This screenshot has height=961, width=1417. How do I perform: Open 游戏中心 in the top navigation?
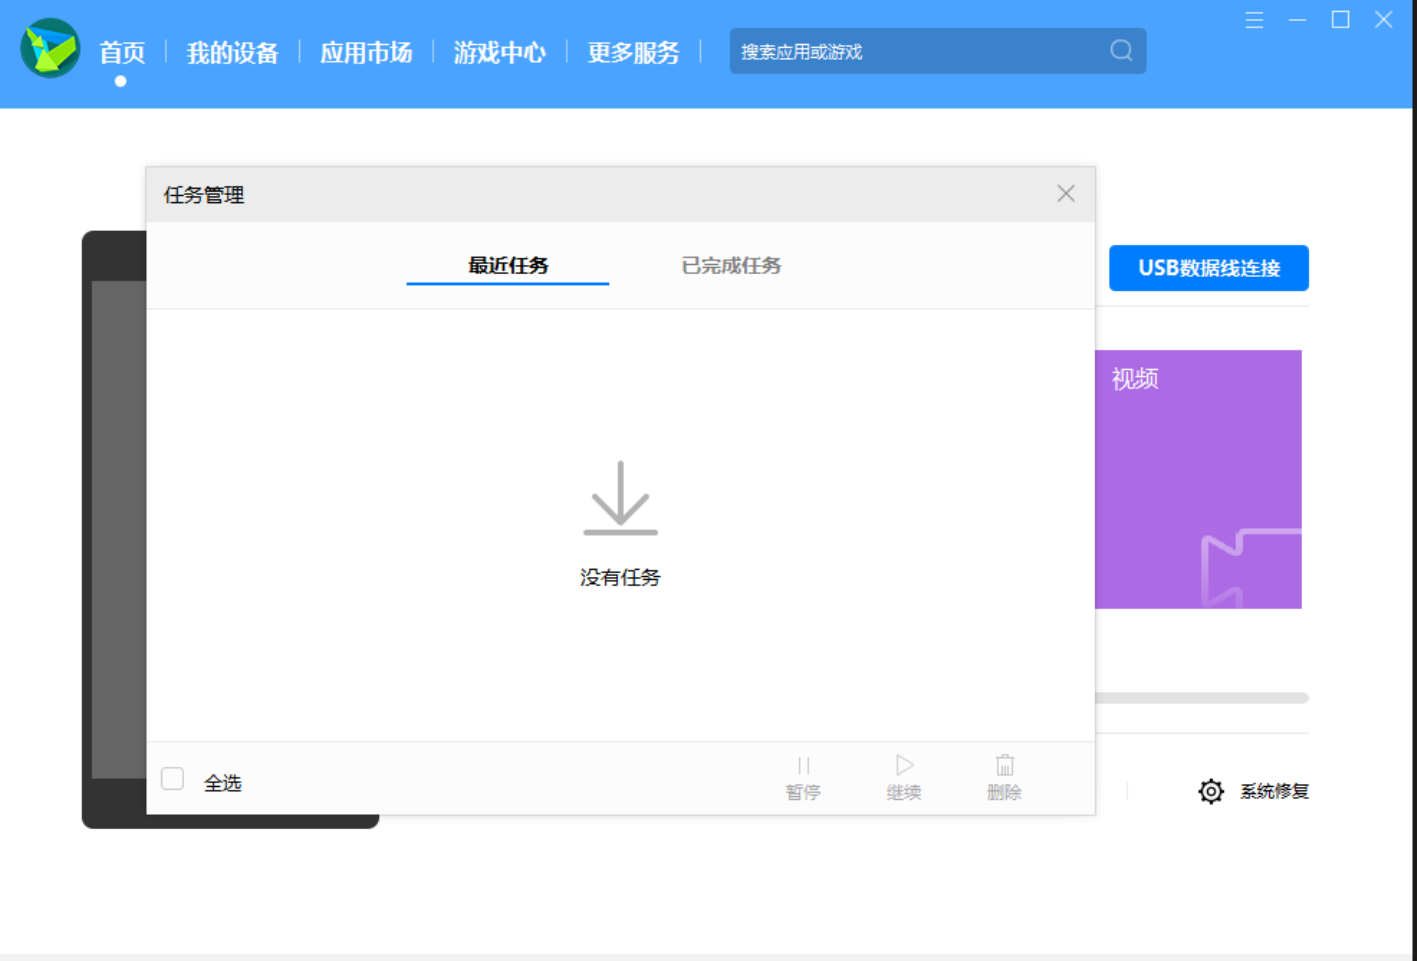(x=499, y=52)
